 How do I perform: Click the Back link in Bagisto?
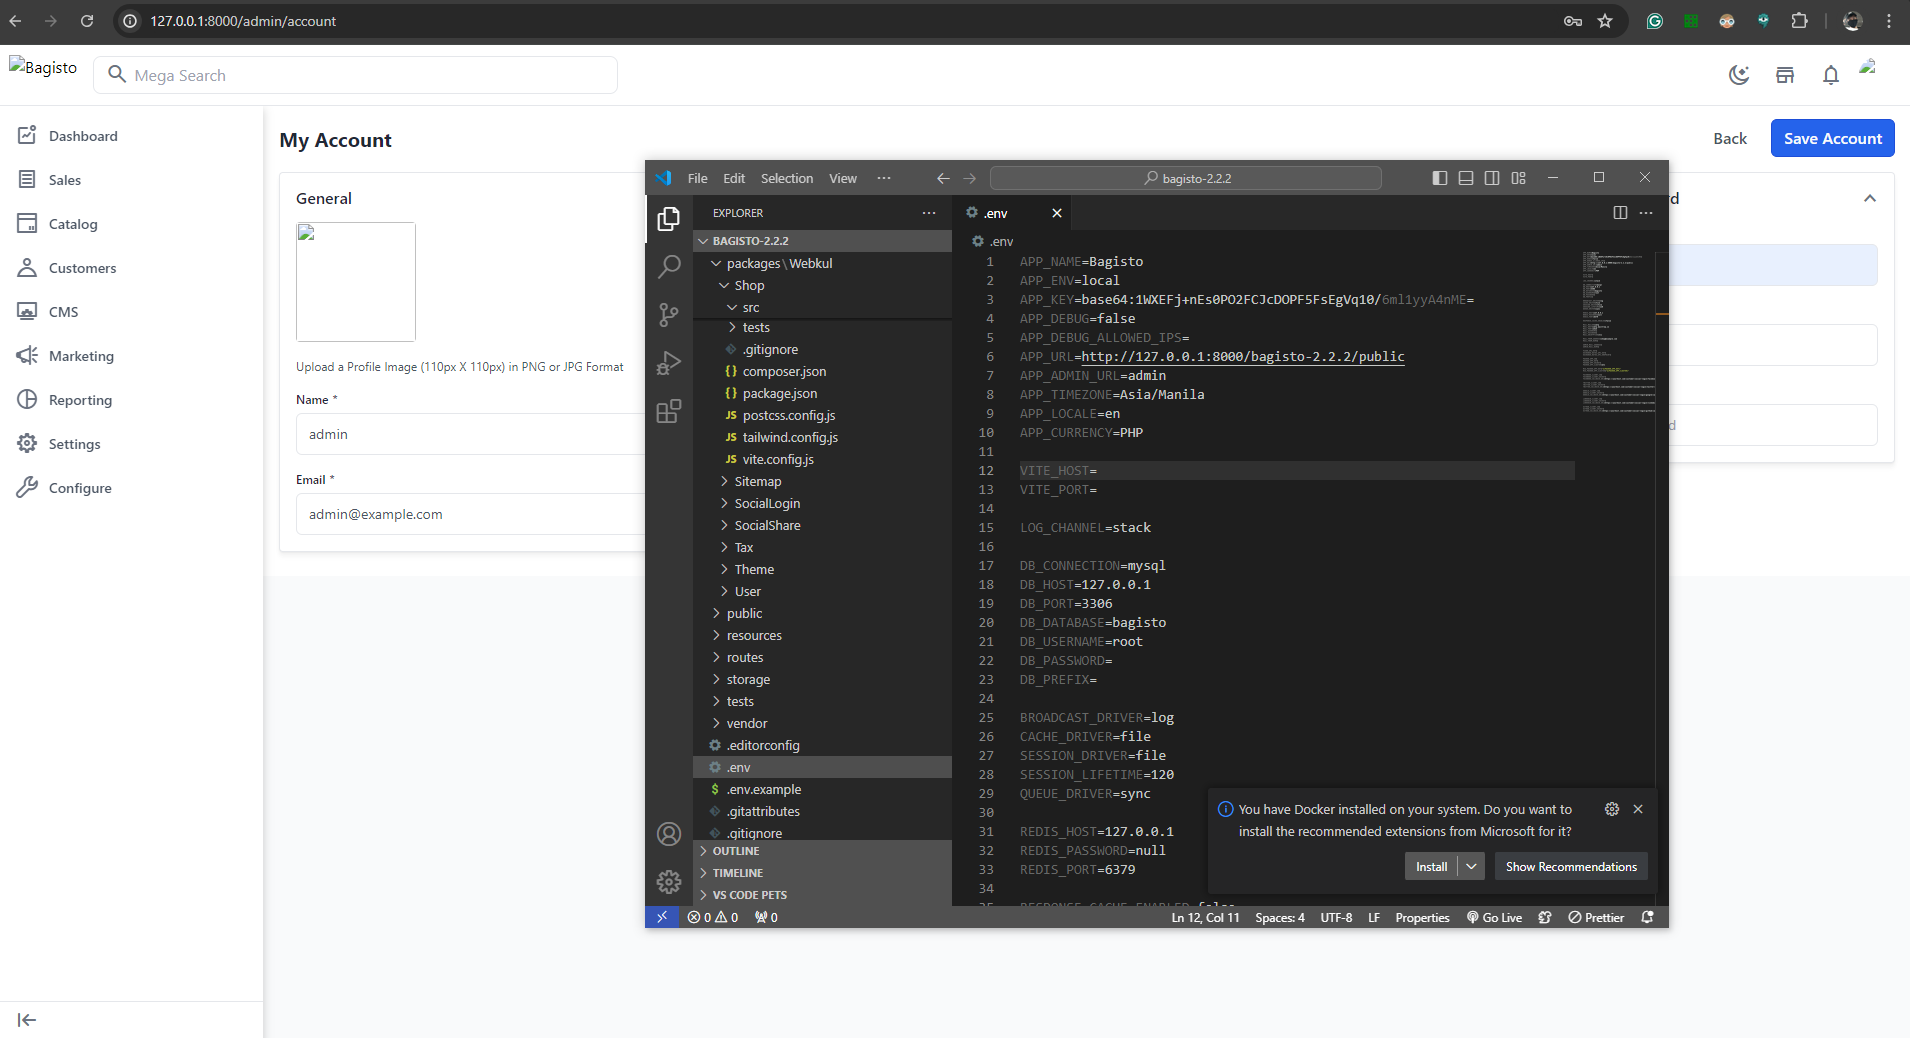1730,138
